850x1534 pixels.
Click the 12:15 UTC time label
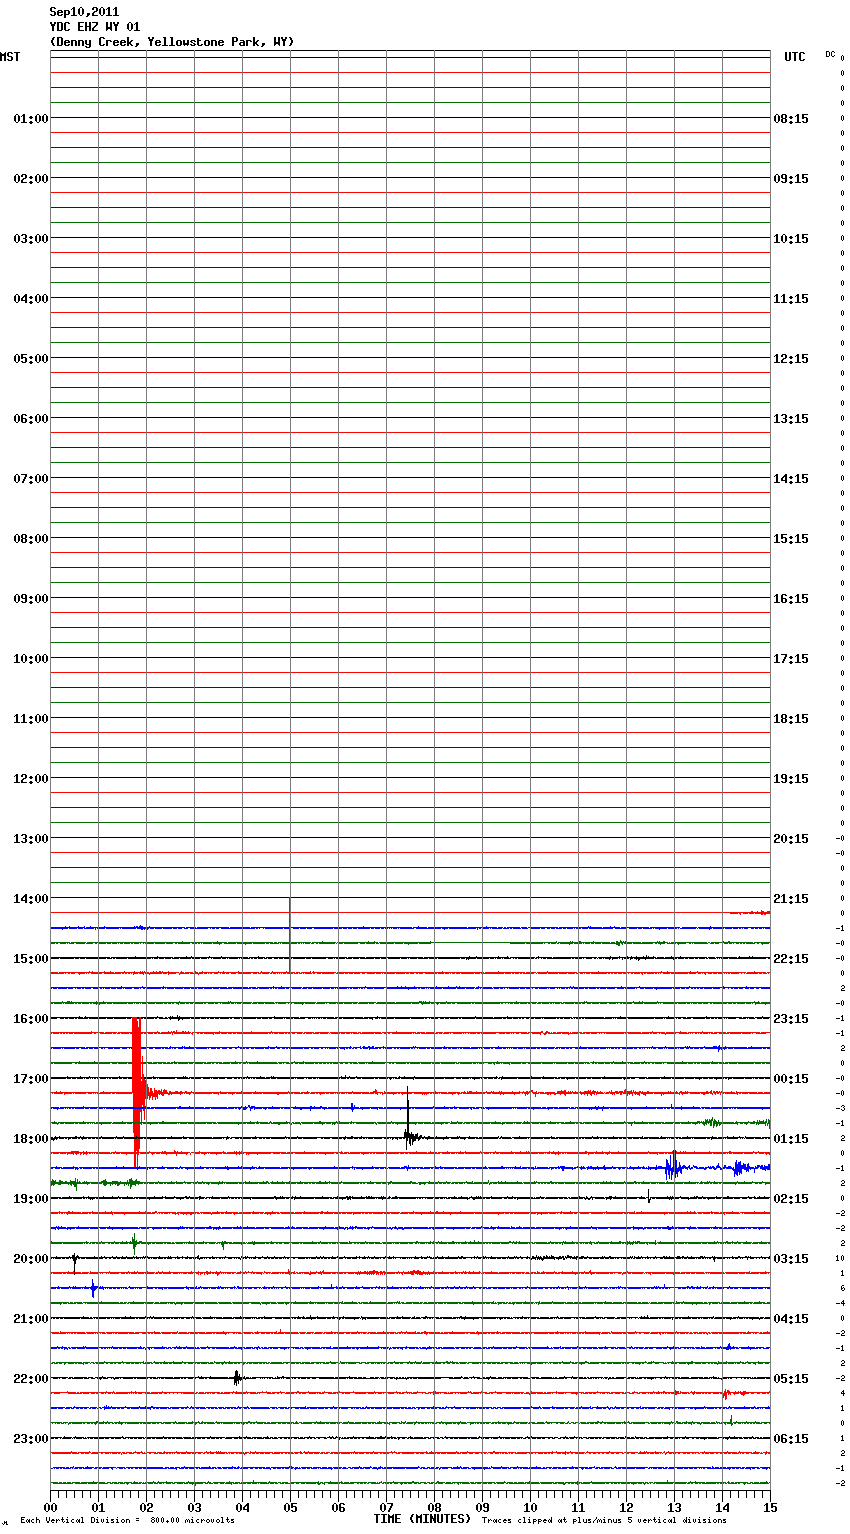click(x=791, y=359)
